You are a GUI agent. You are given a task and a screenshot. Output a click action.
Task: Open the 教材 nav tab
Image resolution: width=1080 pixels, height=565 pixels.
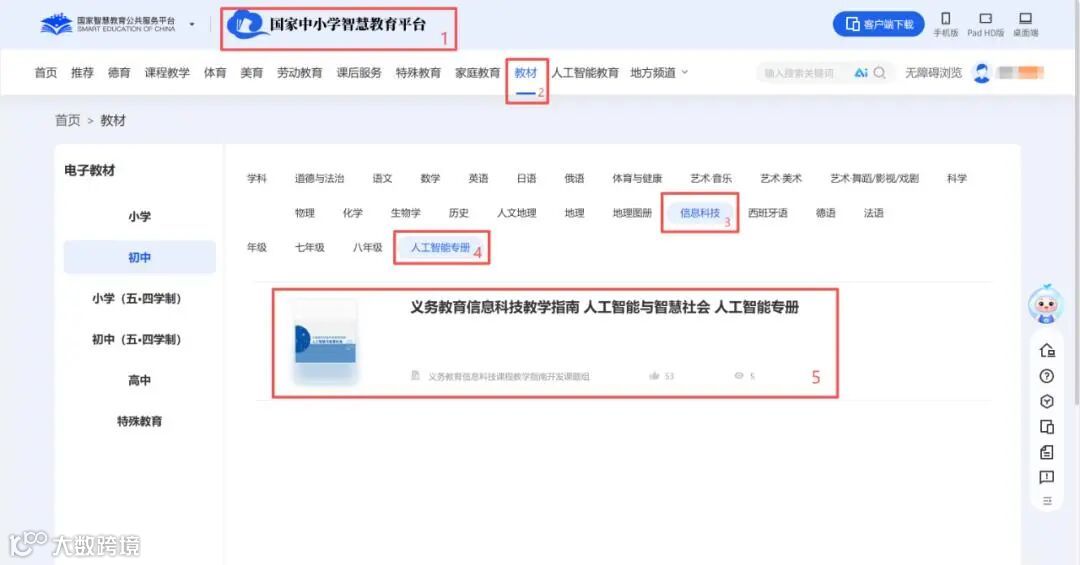point(526,72)
